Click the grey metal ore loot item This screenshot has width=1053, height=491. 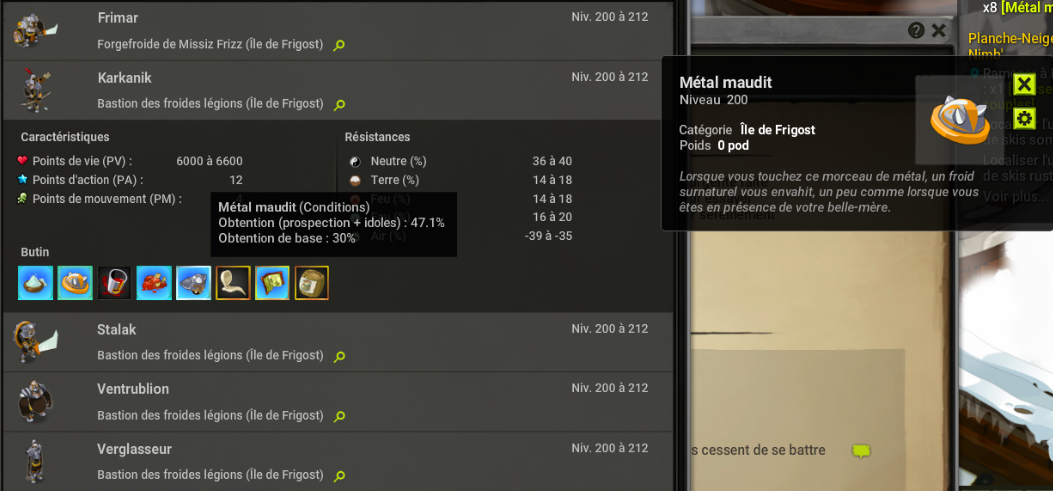click(x=193, y=283)
